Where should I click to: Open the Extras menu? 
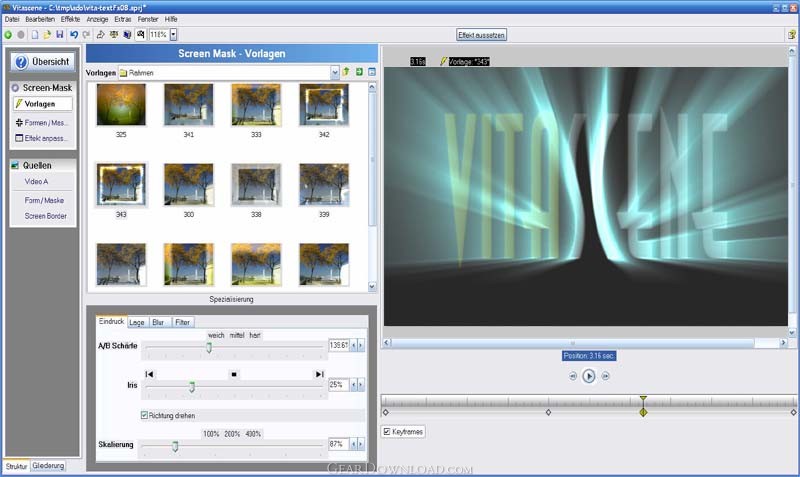pyautogui.click(x=122, y=19)
